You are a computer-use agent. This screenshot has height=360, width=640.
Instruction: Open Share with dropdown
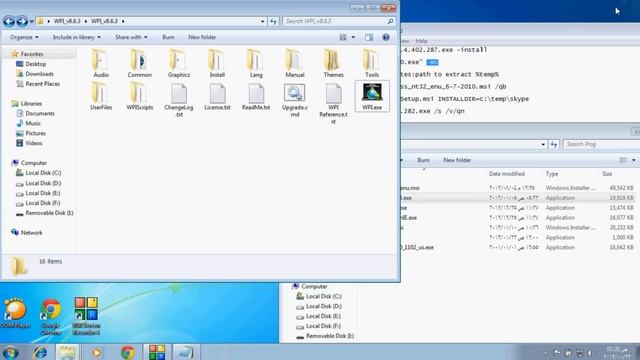coord(131,37)
